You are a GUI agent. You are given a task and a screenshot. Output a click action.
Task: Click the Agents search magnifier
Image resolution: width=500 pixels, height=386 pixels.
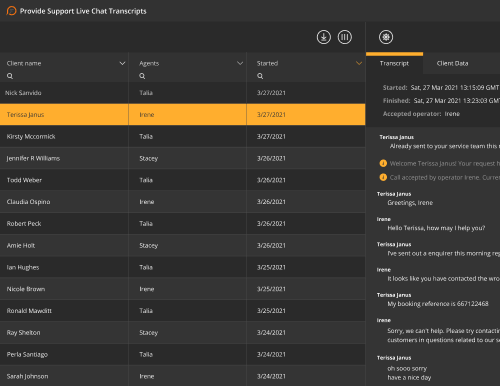coord(142,76)
